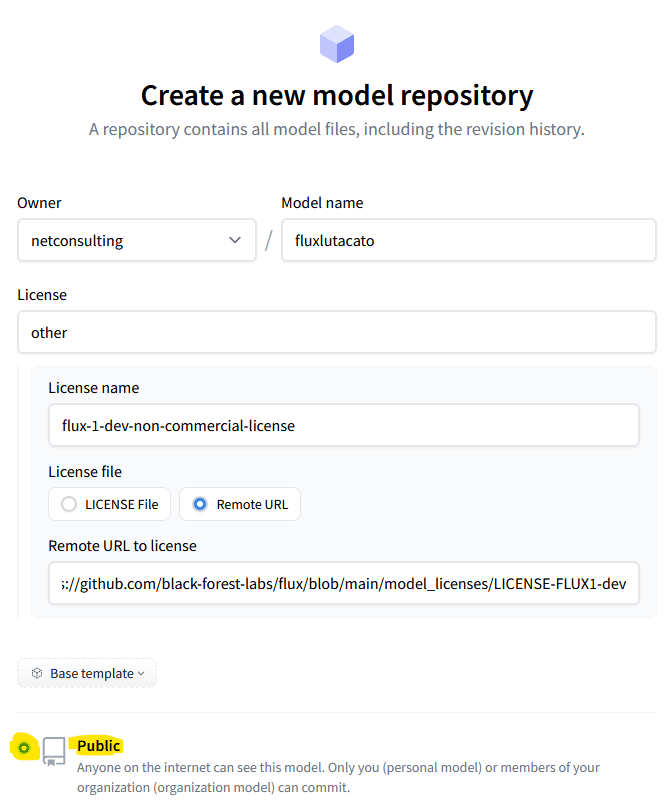Click the cube icon in Base template
This screenshot has width=670, height=810.
click(x=37, y=673)
